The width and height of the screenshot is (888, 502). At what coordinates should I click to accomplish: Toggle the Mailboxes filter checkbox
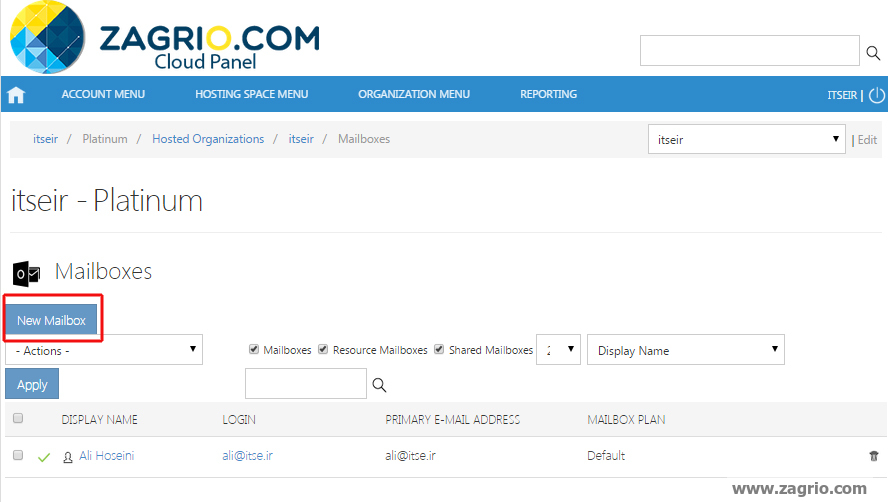[254, 349]
